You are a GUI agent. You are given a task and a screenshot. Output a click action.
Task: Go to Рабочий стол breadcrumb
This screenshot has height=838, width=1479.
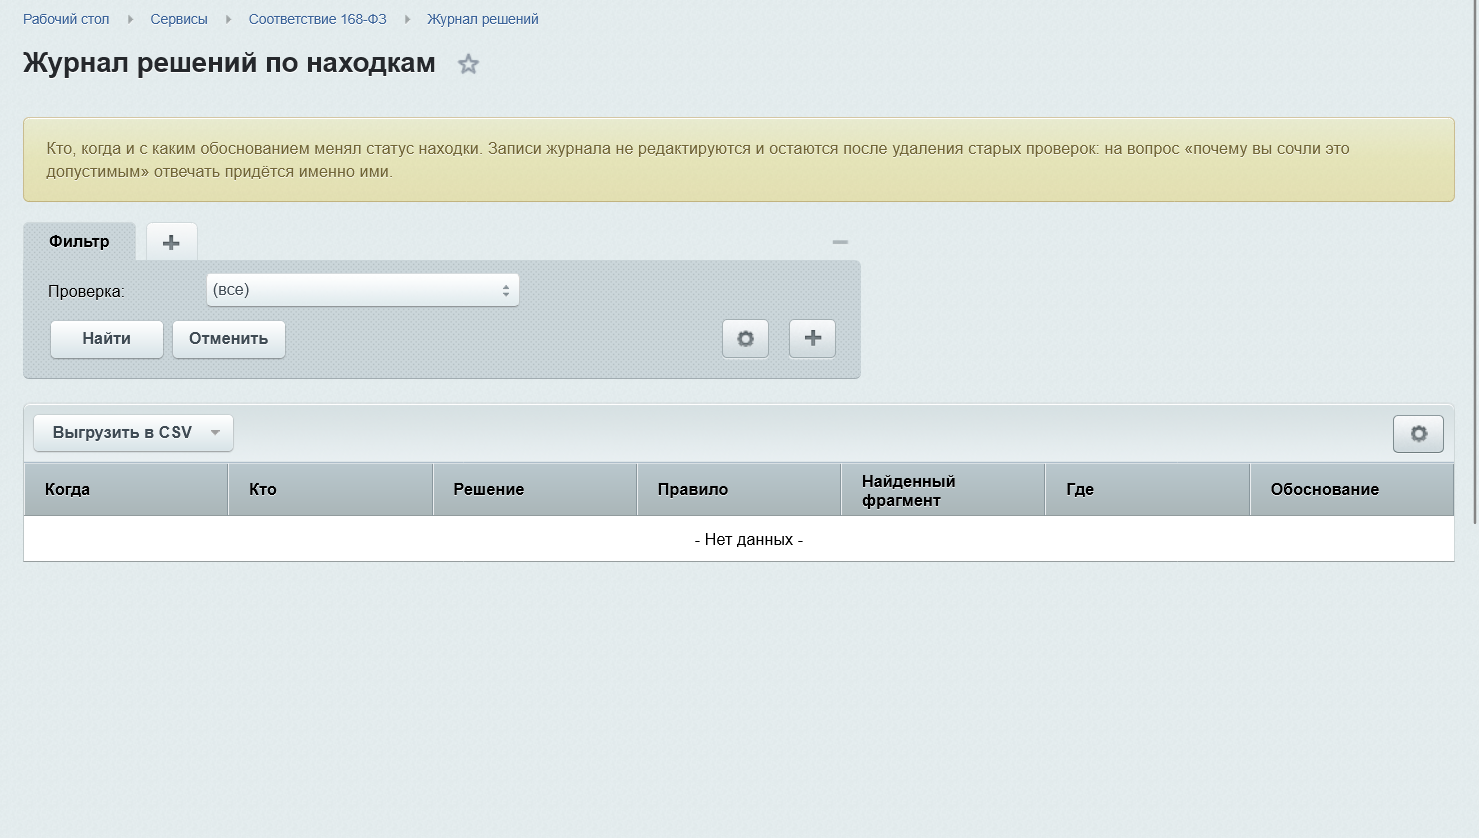pos(66,19)
